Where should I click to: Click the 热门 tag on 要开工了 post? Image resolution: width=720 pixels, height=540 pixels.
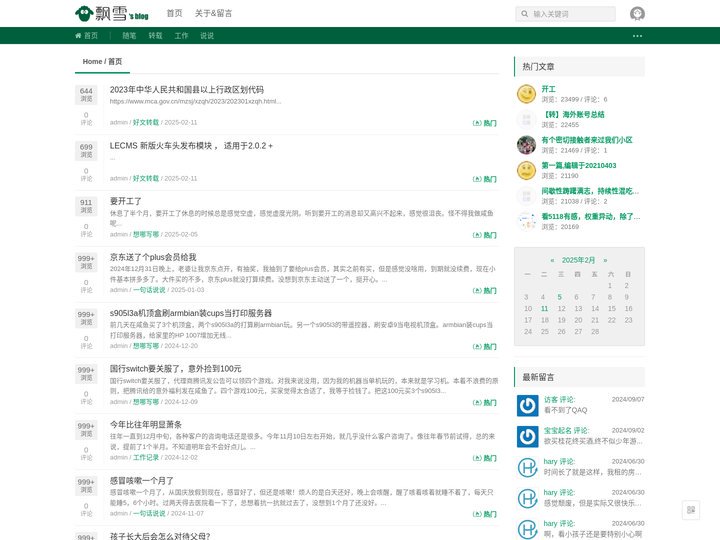point(485,235)
